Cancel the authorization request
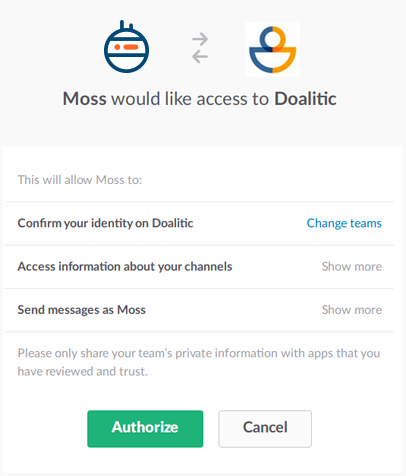Image resolution: width=406 pixels, height=476 pixels. tap(265, 429)
